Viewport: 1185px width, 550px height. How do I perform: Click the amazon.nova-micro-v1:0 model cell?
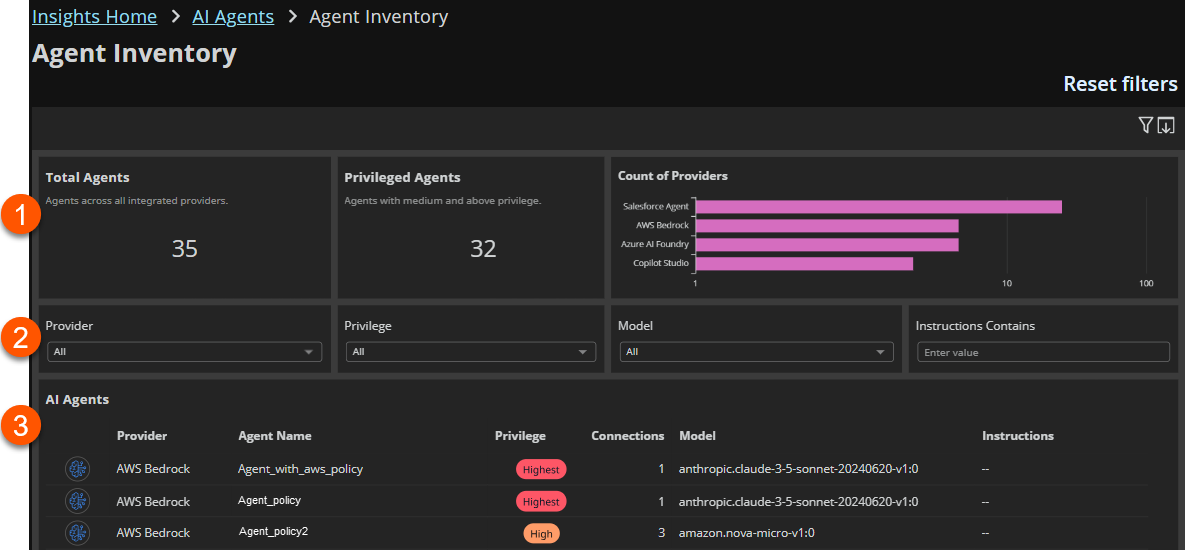tap(747, 533)
